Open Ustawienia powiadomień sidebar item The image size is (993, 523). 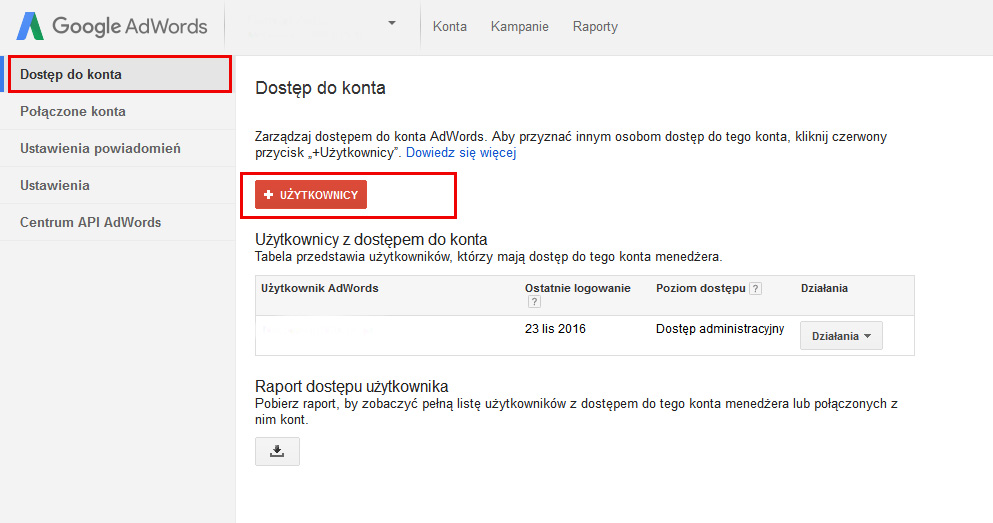click(118, 148)
